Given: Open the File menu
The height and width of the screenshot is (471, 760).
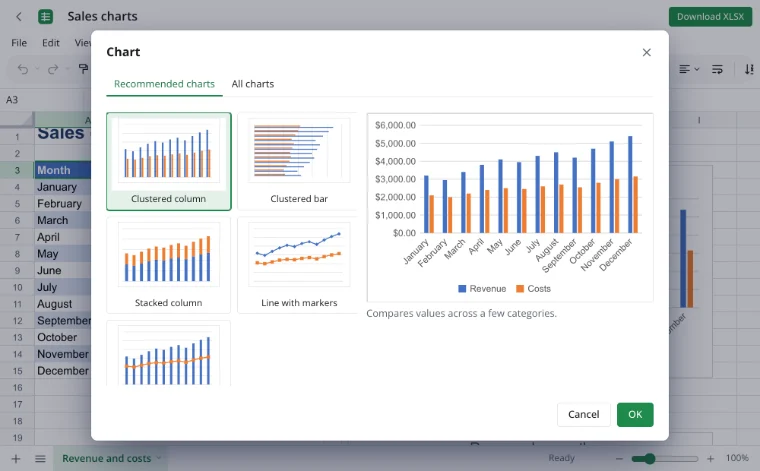Looking at the screenshot, I should tap(19, 43).
